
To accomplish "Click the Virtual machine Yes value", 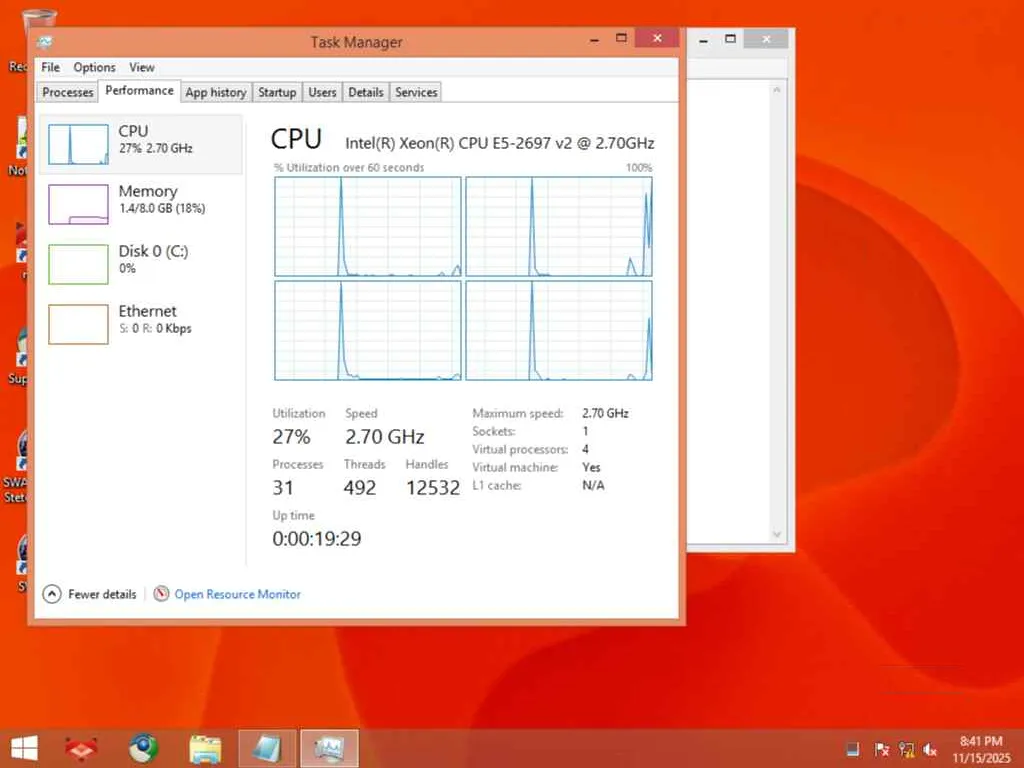I will pos(591,468).
